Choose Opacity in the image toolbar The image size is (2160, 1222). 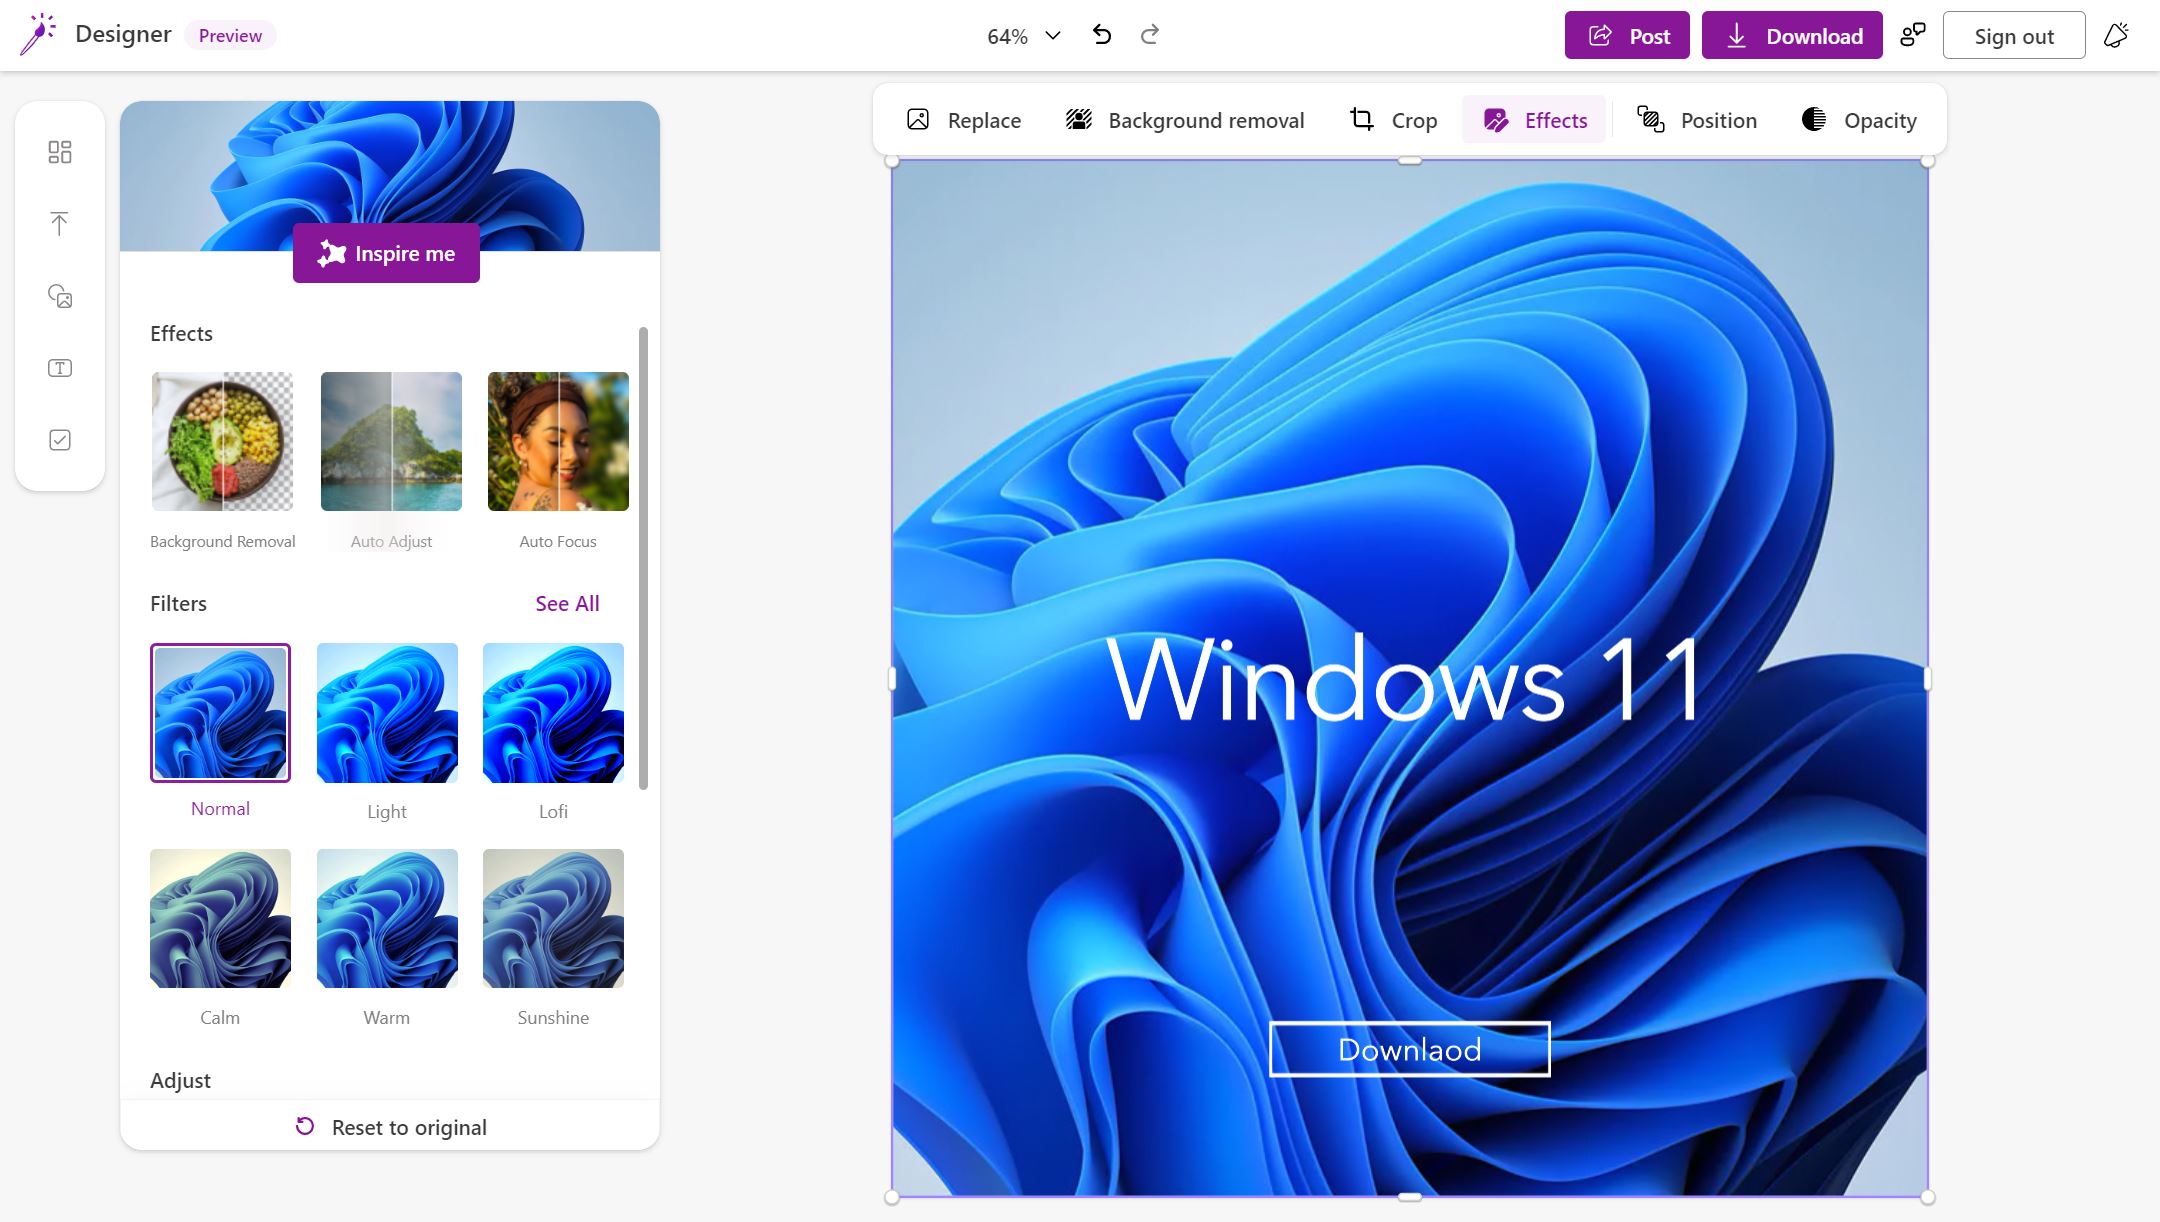coord(1859,120)
